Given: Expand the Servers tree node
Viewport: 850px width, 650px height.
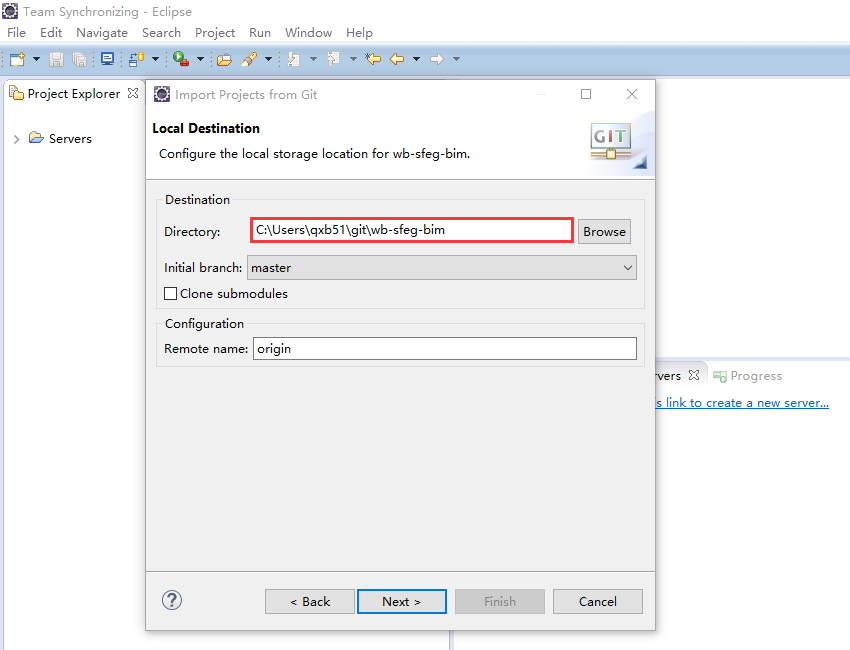Looking at the screenshot, I should 17,139.
